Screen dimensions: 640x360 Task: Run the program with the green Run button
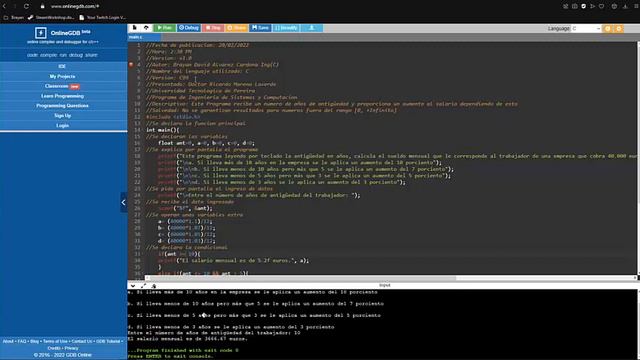(x=164, y=28)
